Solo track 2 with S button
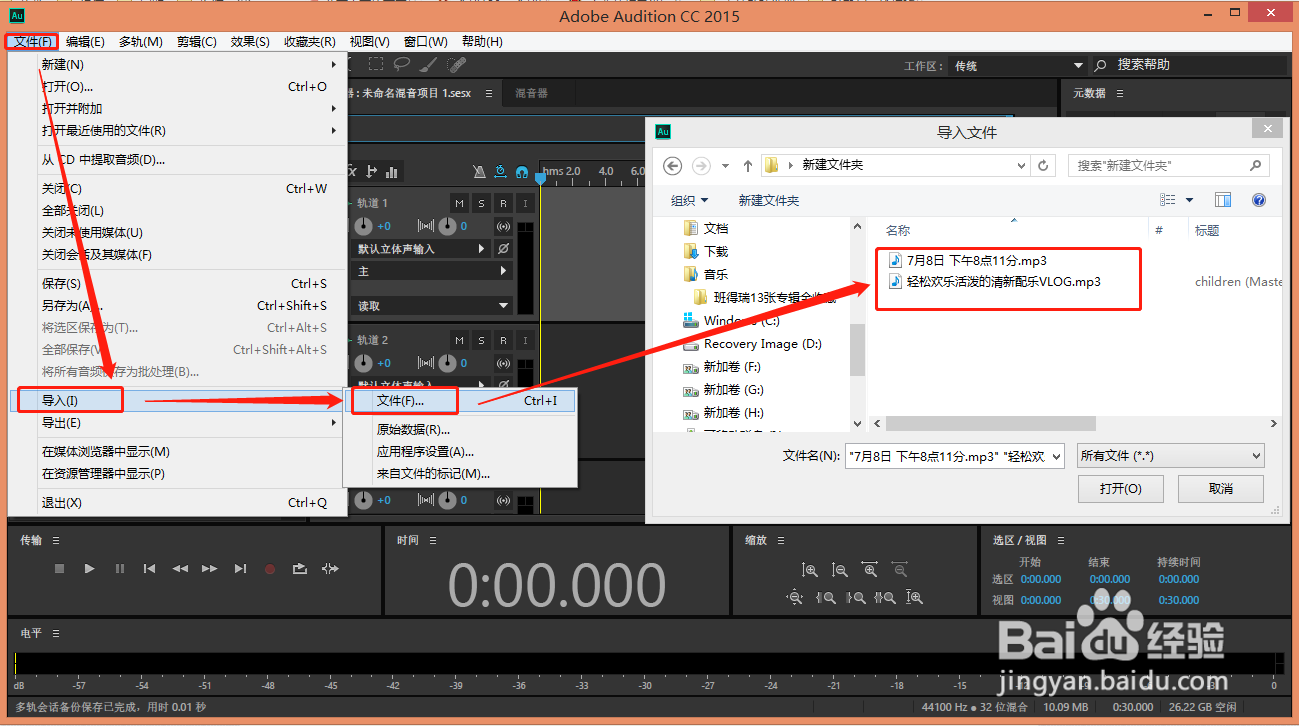Image resolution: width=1299 pixels, height=726 pixels. point(481,340)
